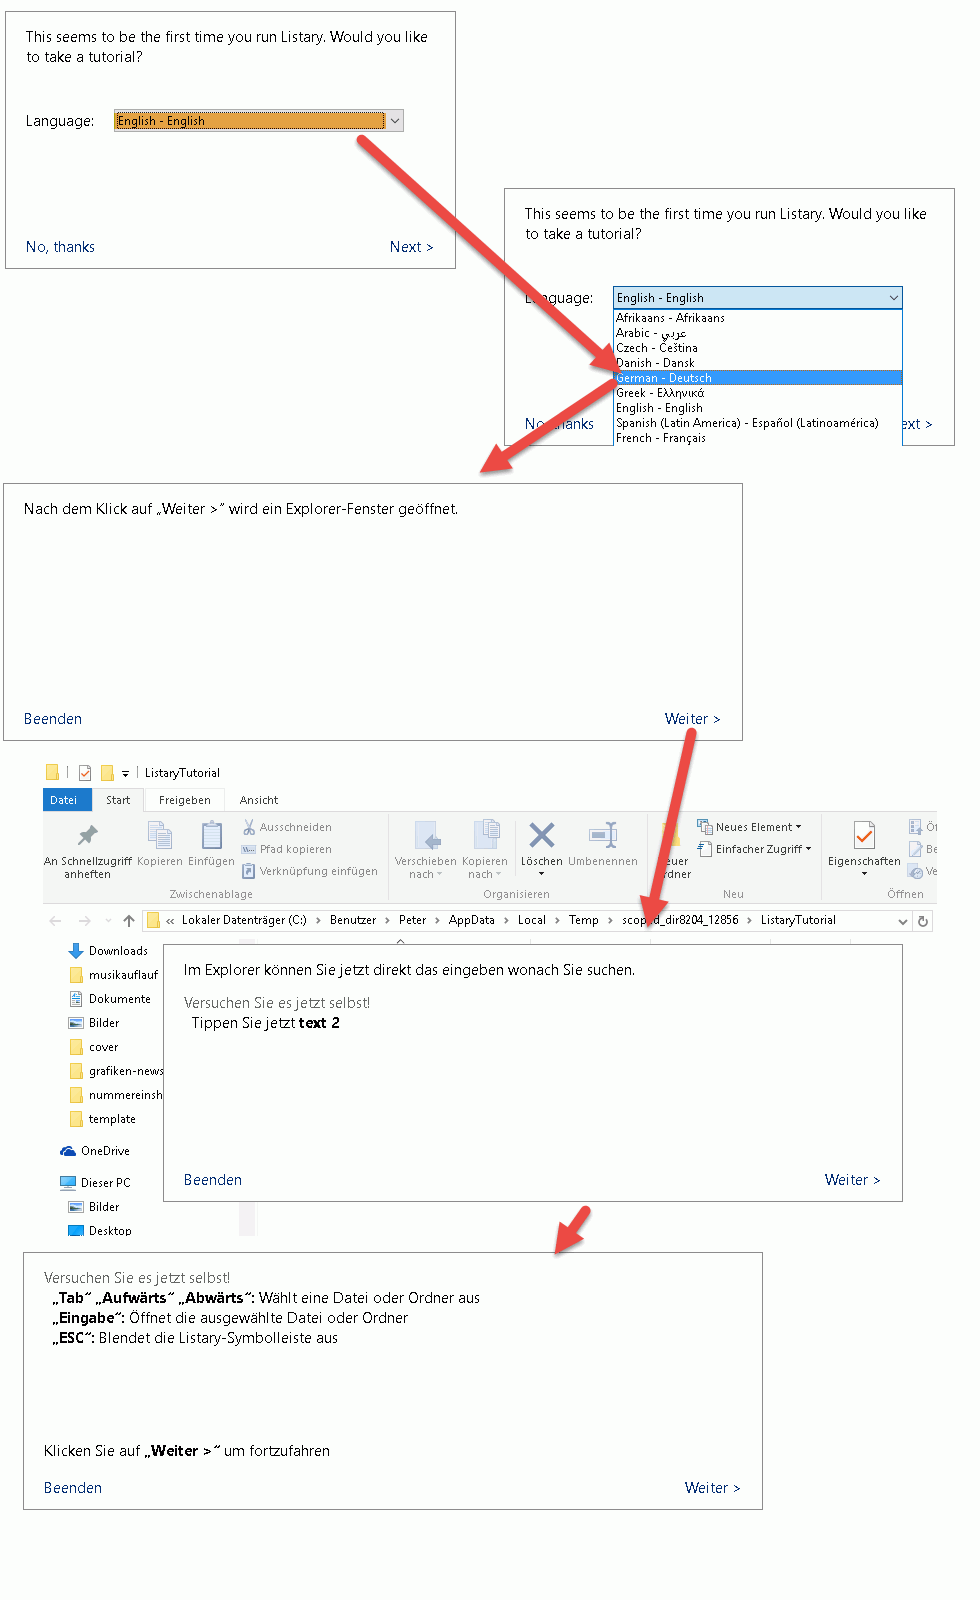Select Dieser PC in the navigation pane
Screen dimensions: 980x1600
pos(95,1183)
